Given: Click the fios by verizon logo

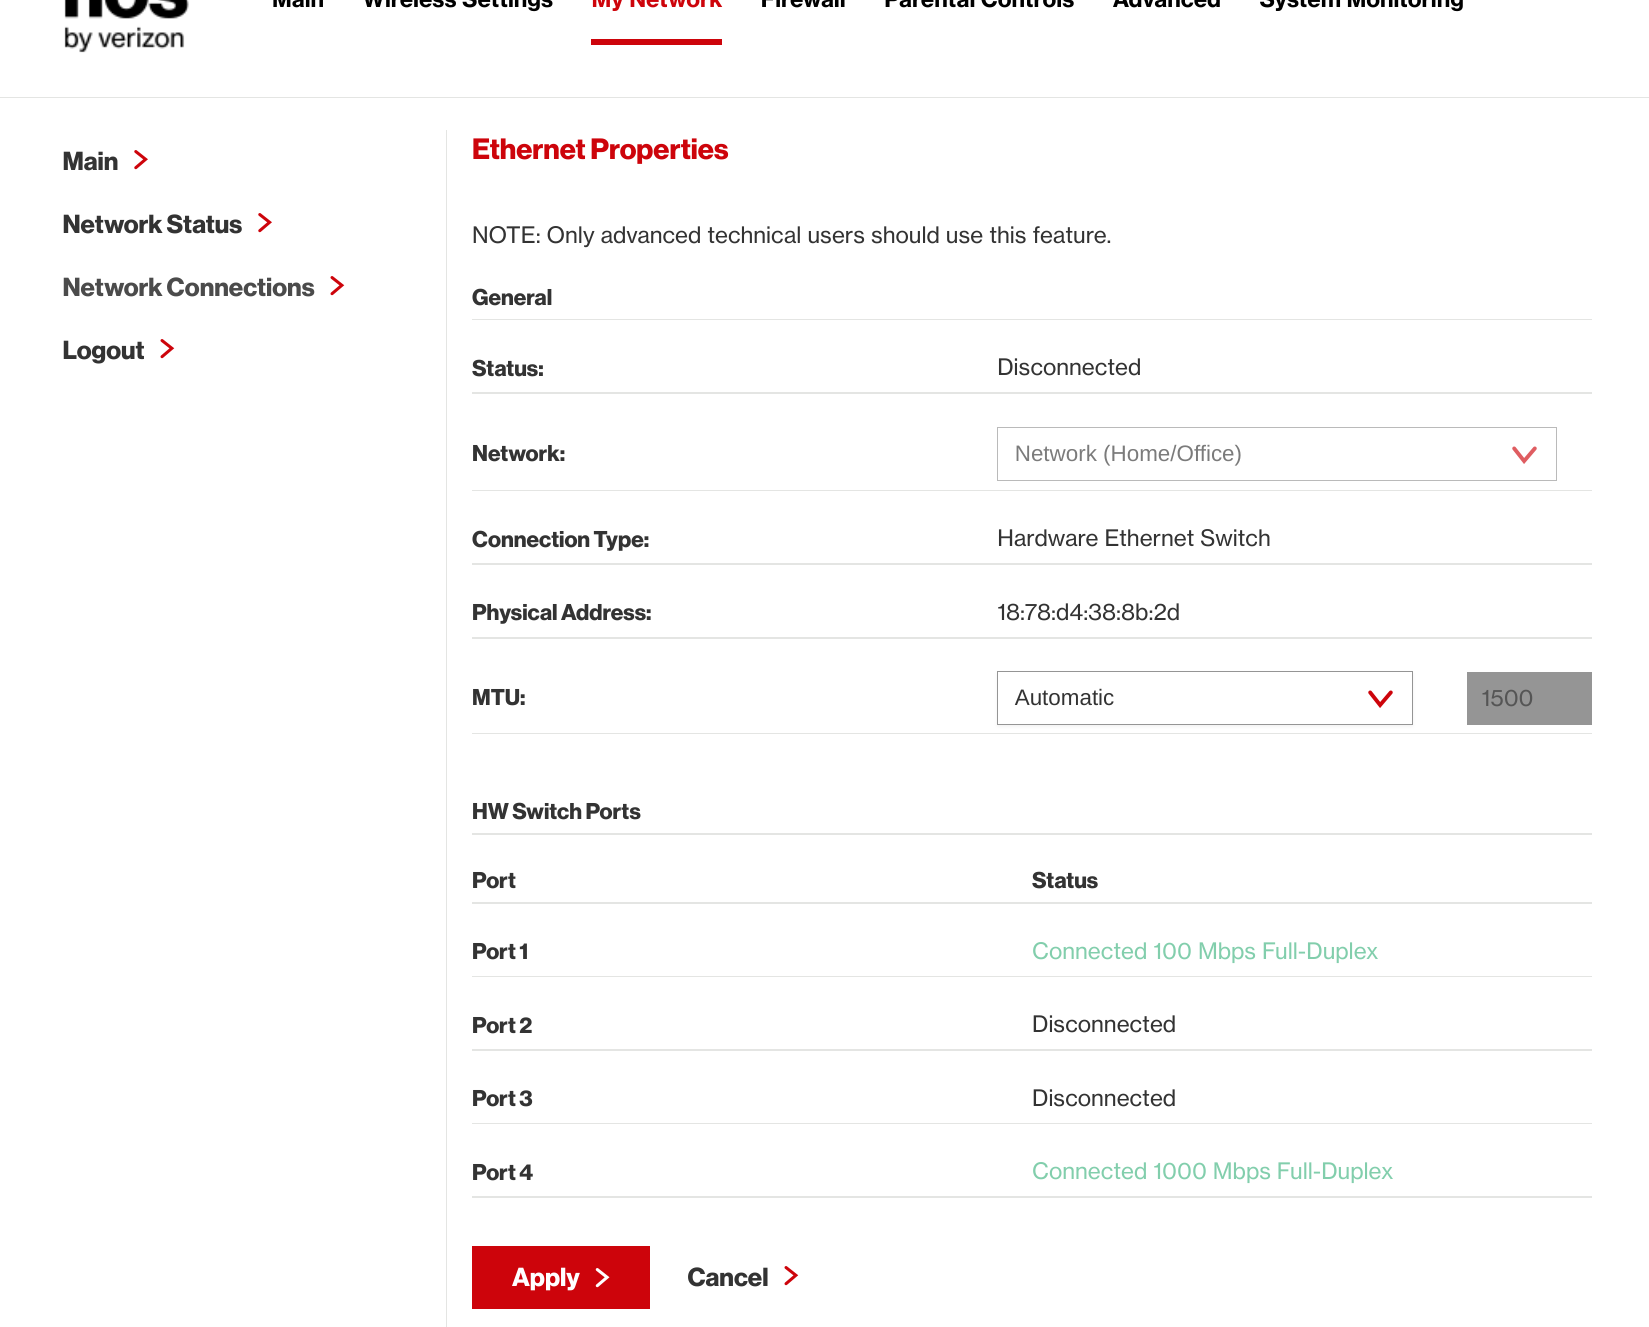Looking at the screenshot, I should tap(124, 25).
